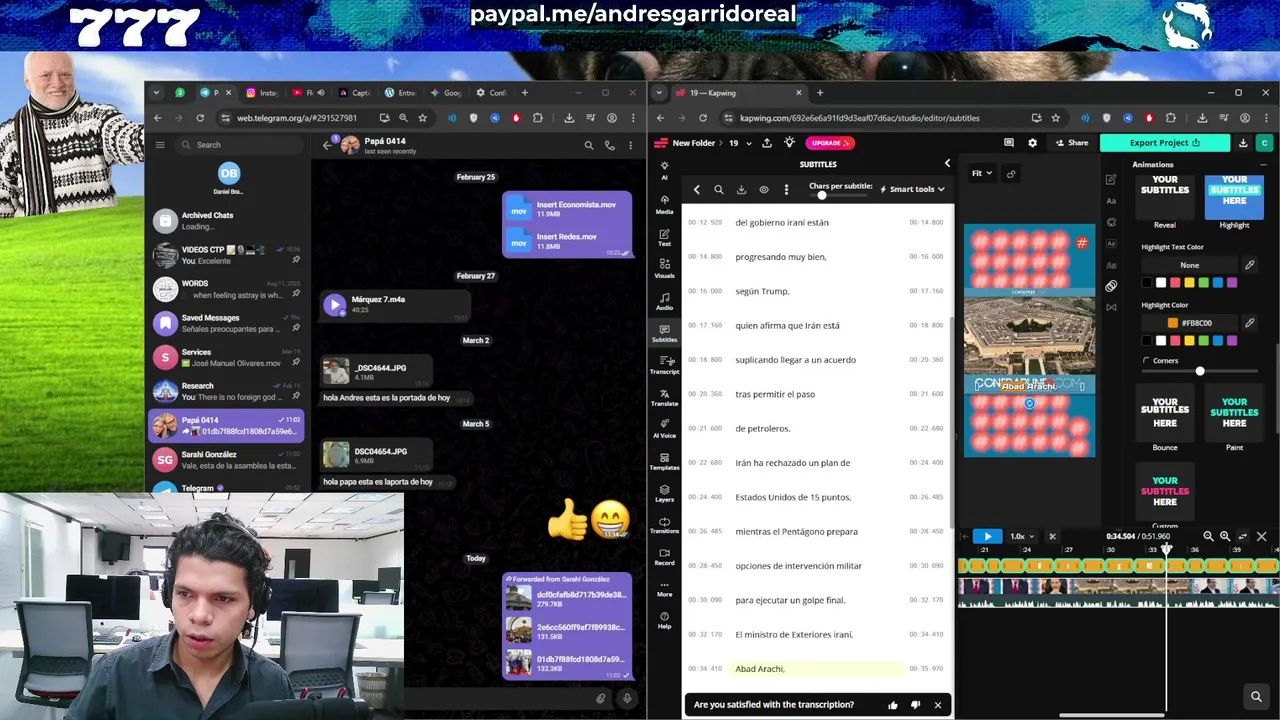This screenshot has width=1280, height=720.
Task: Open Kapwing project settings gear
Action: point(1032,143)
